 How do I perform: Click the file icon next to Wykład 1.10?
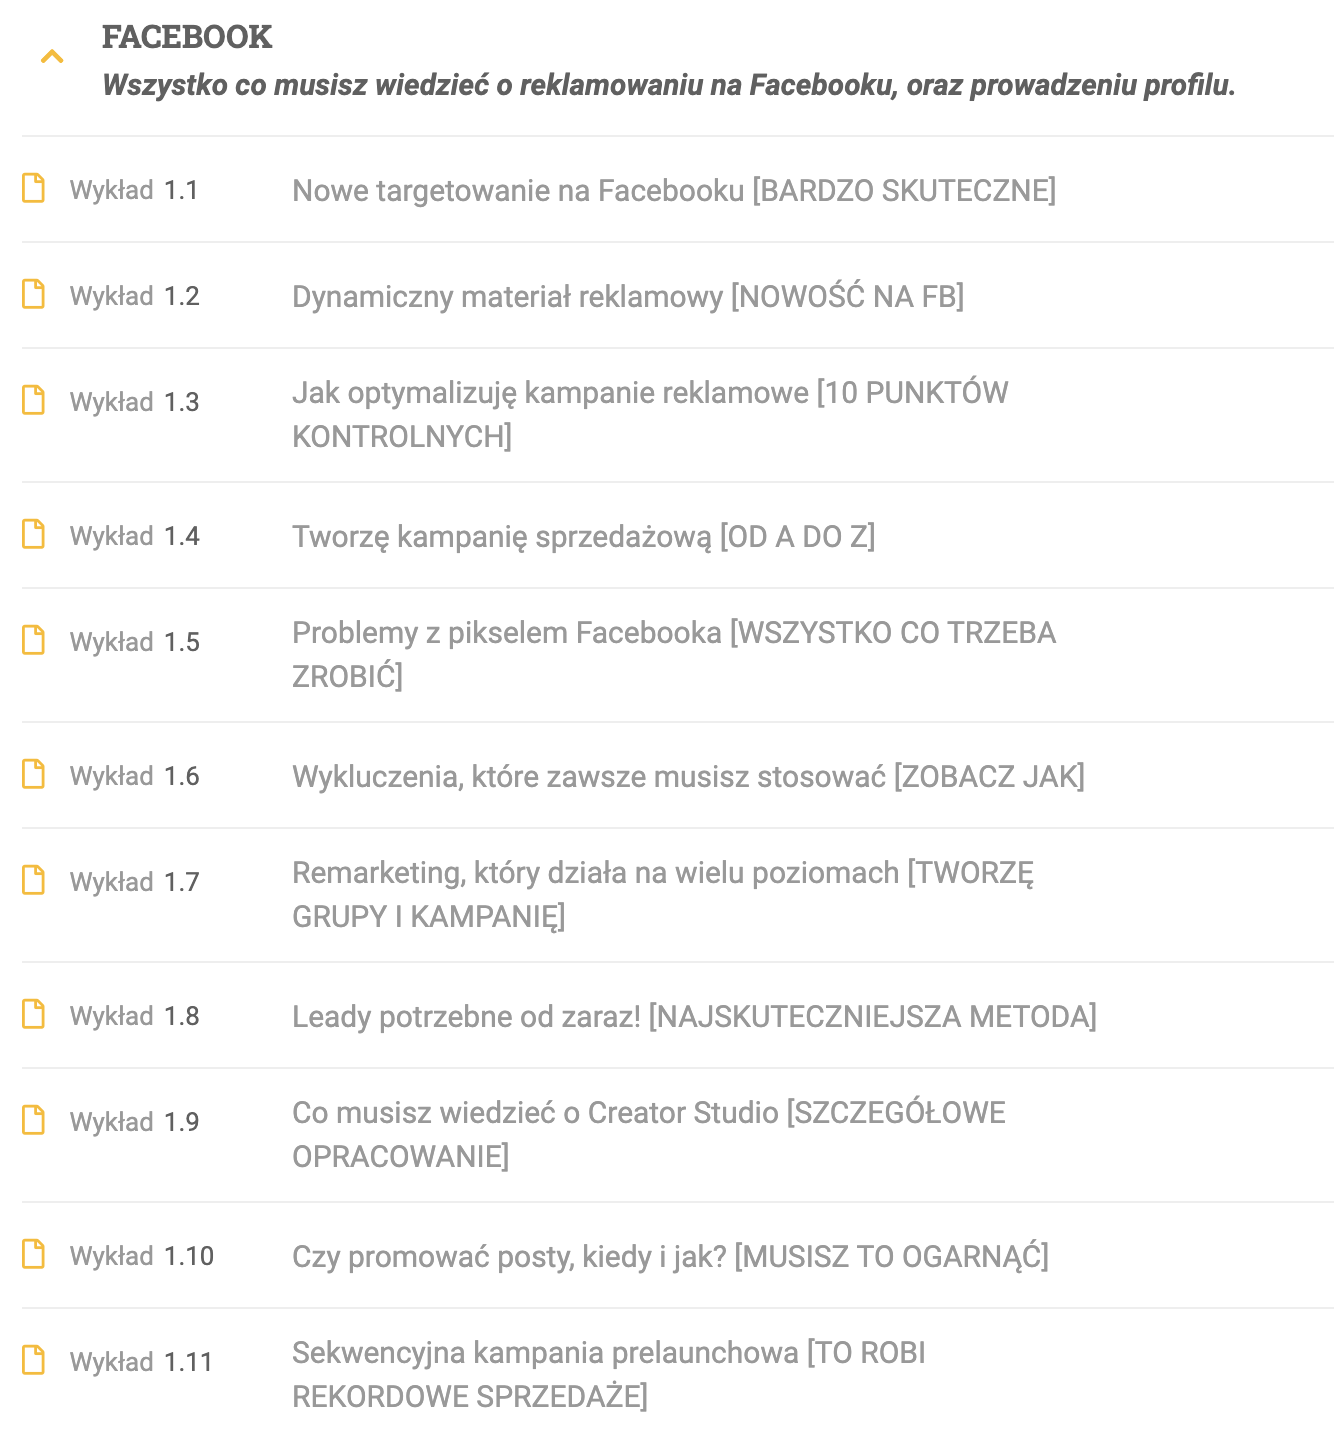pos(34,1254)
